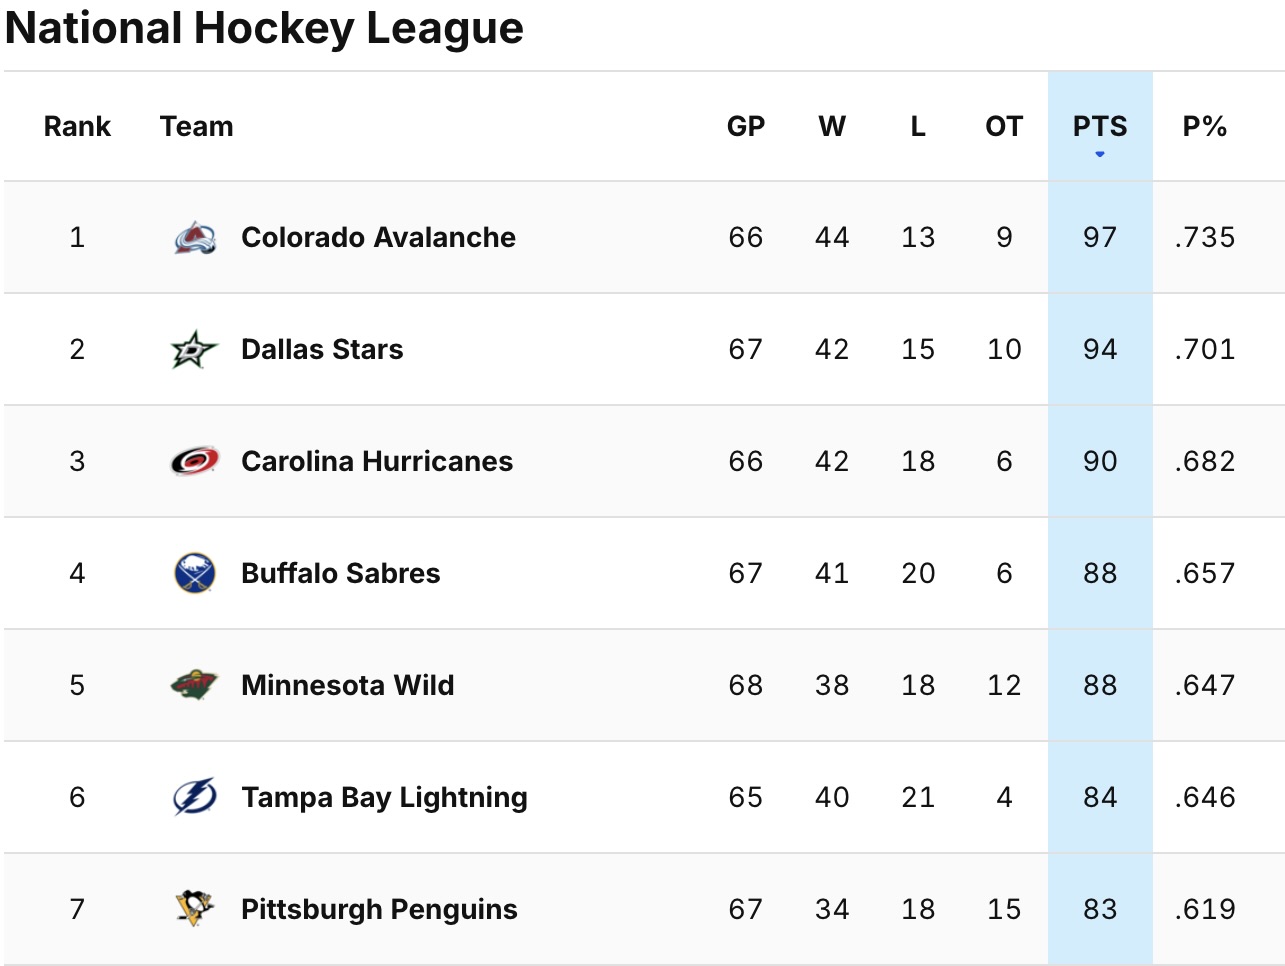Image resolution: width=1285 pixels, height=966 pixels.
Task: Click the Pittsburgh Penguins team logo
Action: pos(194,909)
